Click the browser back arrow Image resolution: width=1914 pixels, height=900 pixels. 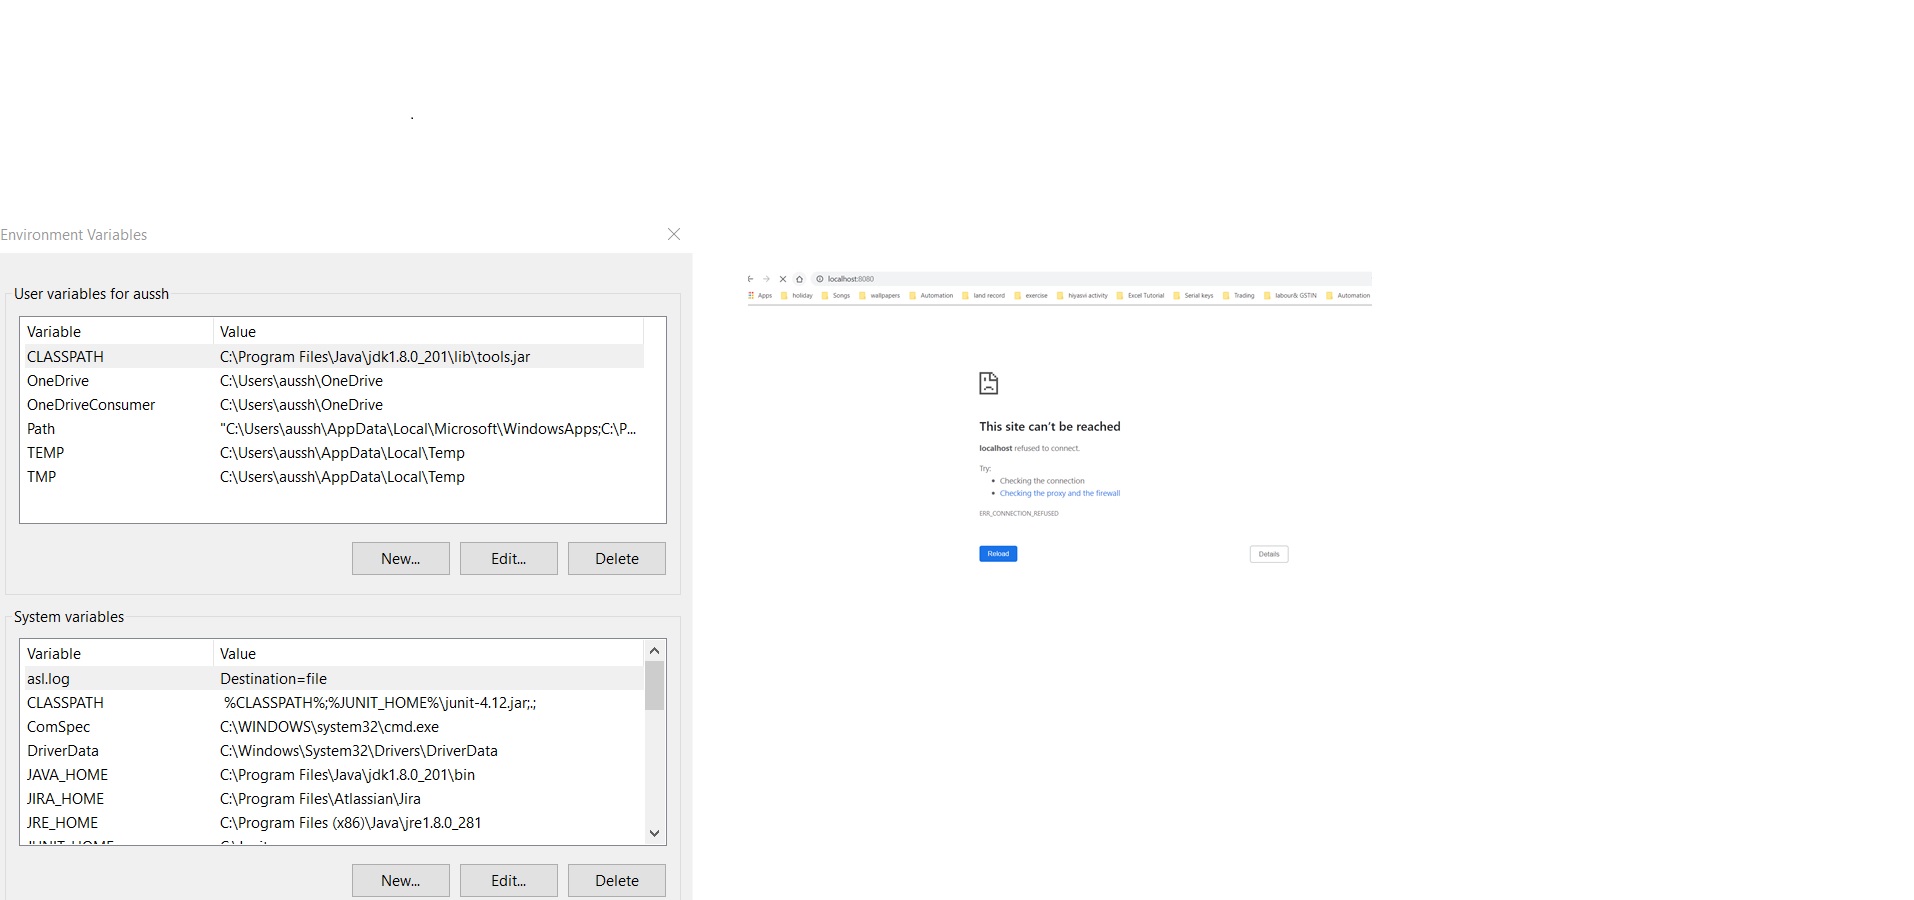coord(750,279)
